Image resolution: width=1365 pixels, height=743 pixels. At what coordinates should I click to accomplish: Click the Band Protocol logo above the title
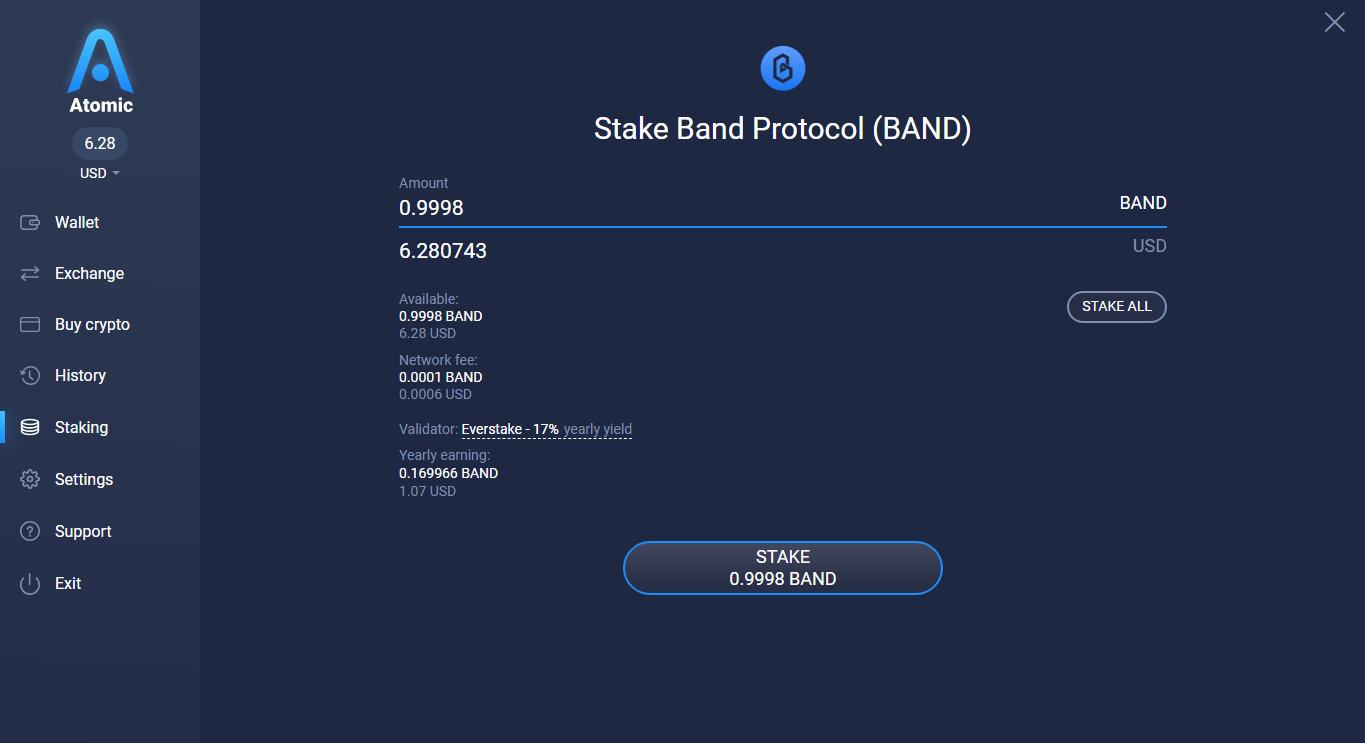(783, 68)
